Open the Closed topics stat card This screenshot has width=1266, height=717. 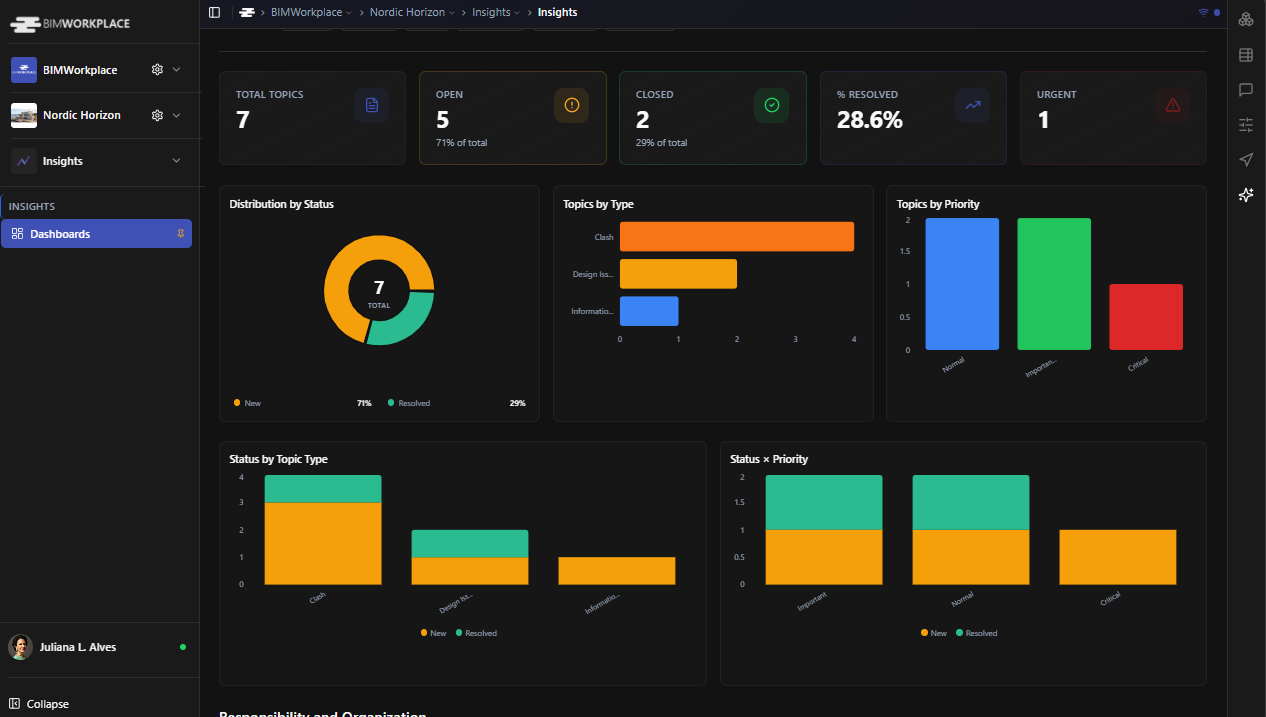coord(713,118)
